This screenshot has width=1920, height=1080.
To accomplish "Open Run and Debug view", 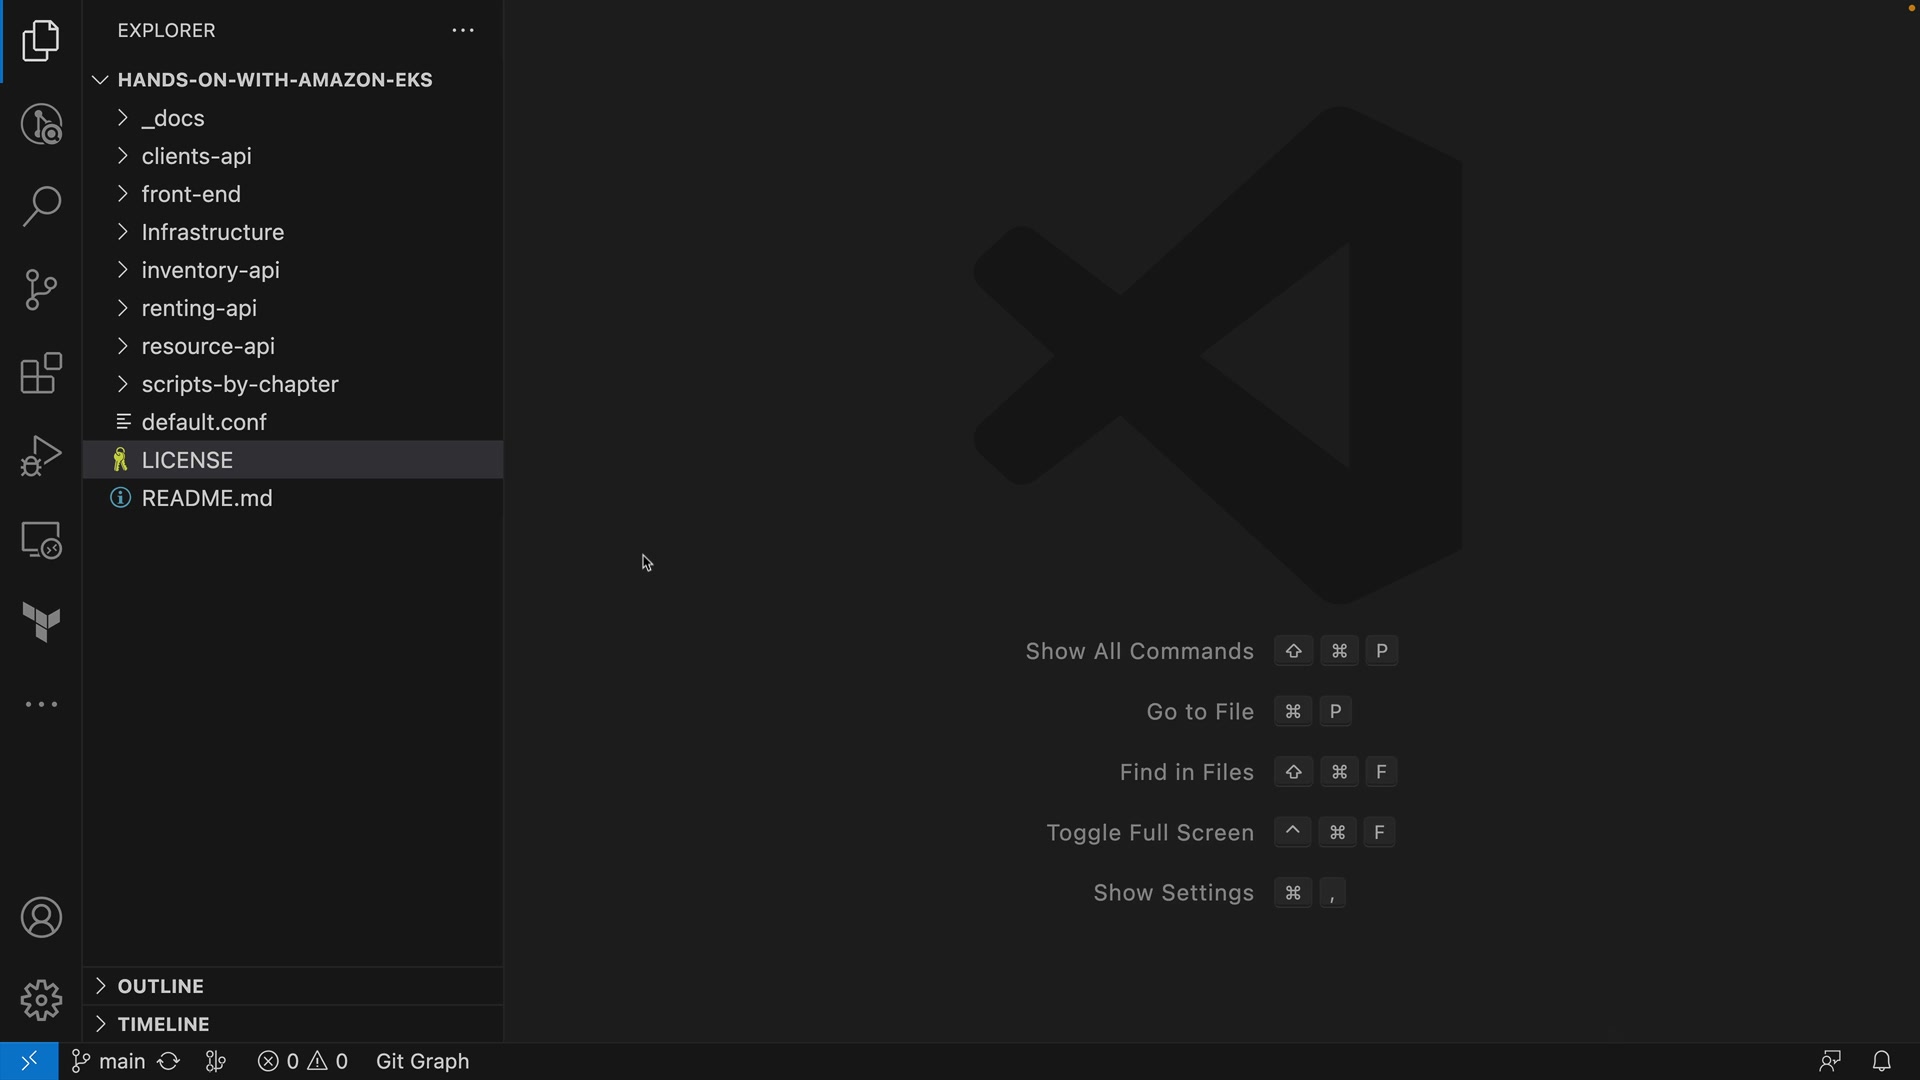I will click(41, 456).
